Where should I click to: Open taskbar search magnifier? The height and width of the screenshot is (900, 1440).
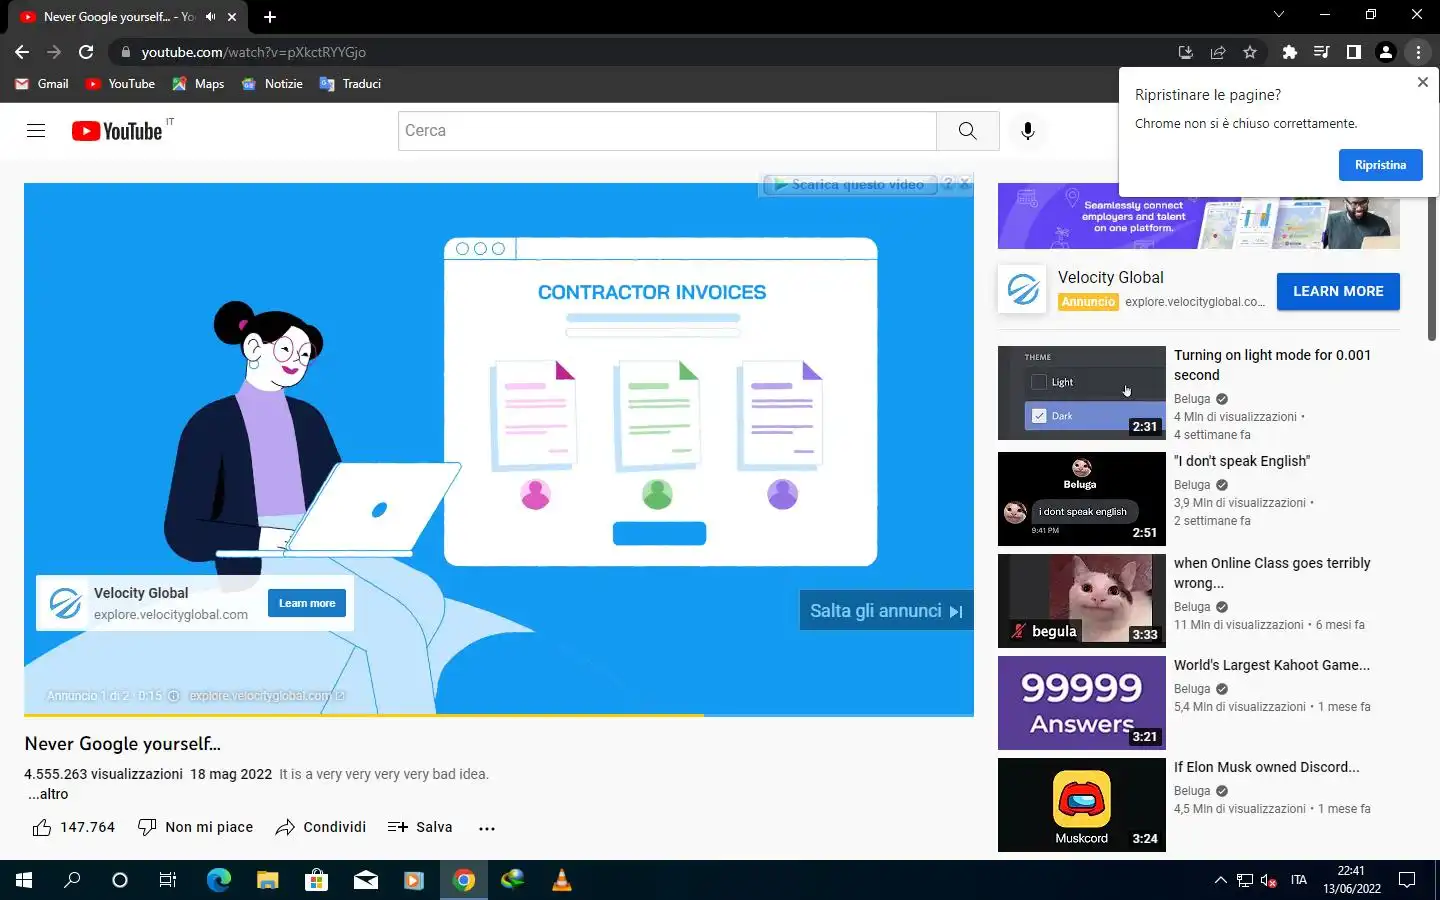coord(72,880)
